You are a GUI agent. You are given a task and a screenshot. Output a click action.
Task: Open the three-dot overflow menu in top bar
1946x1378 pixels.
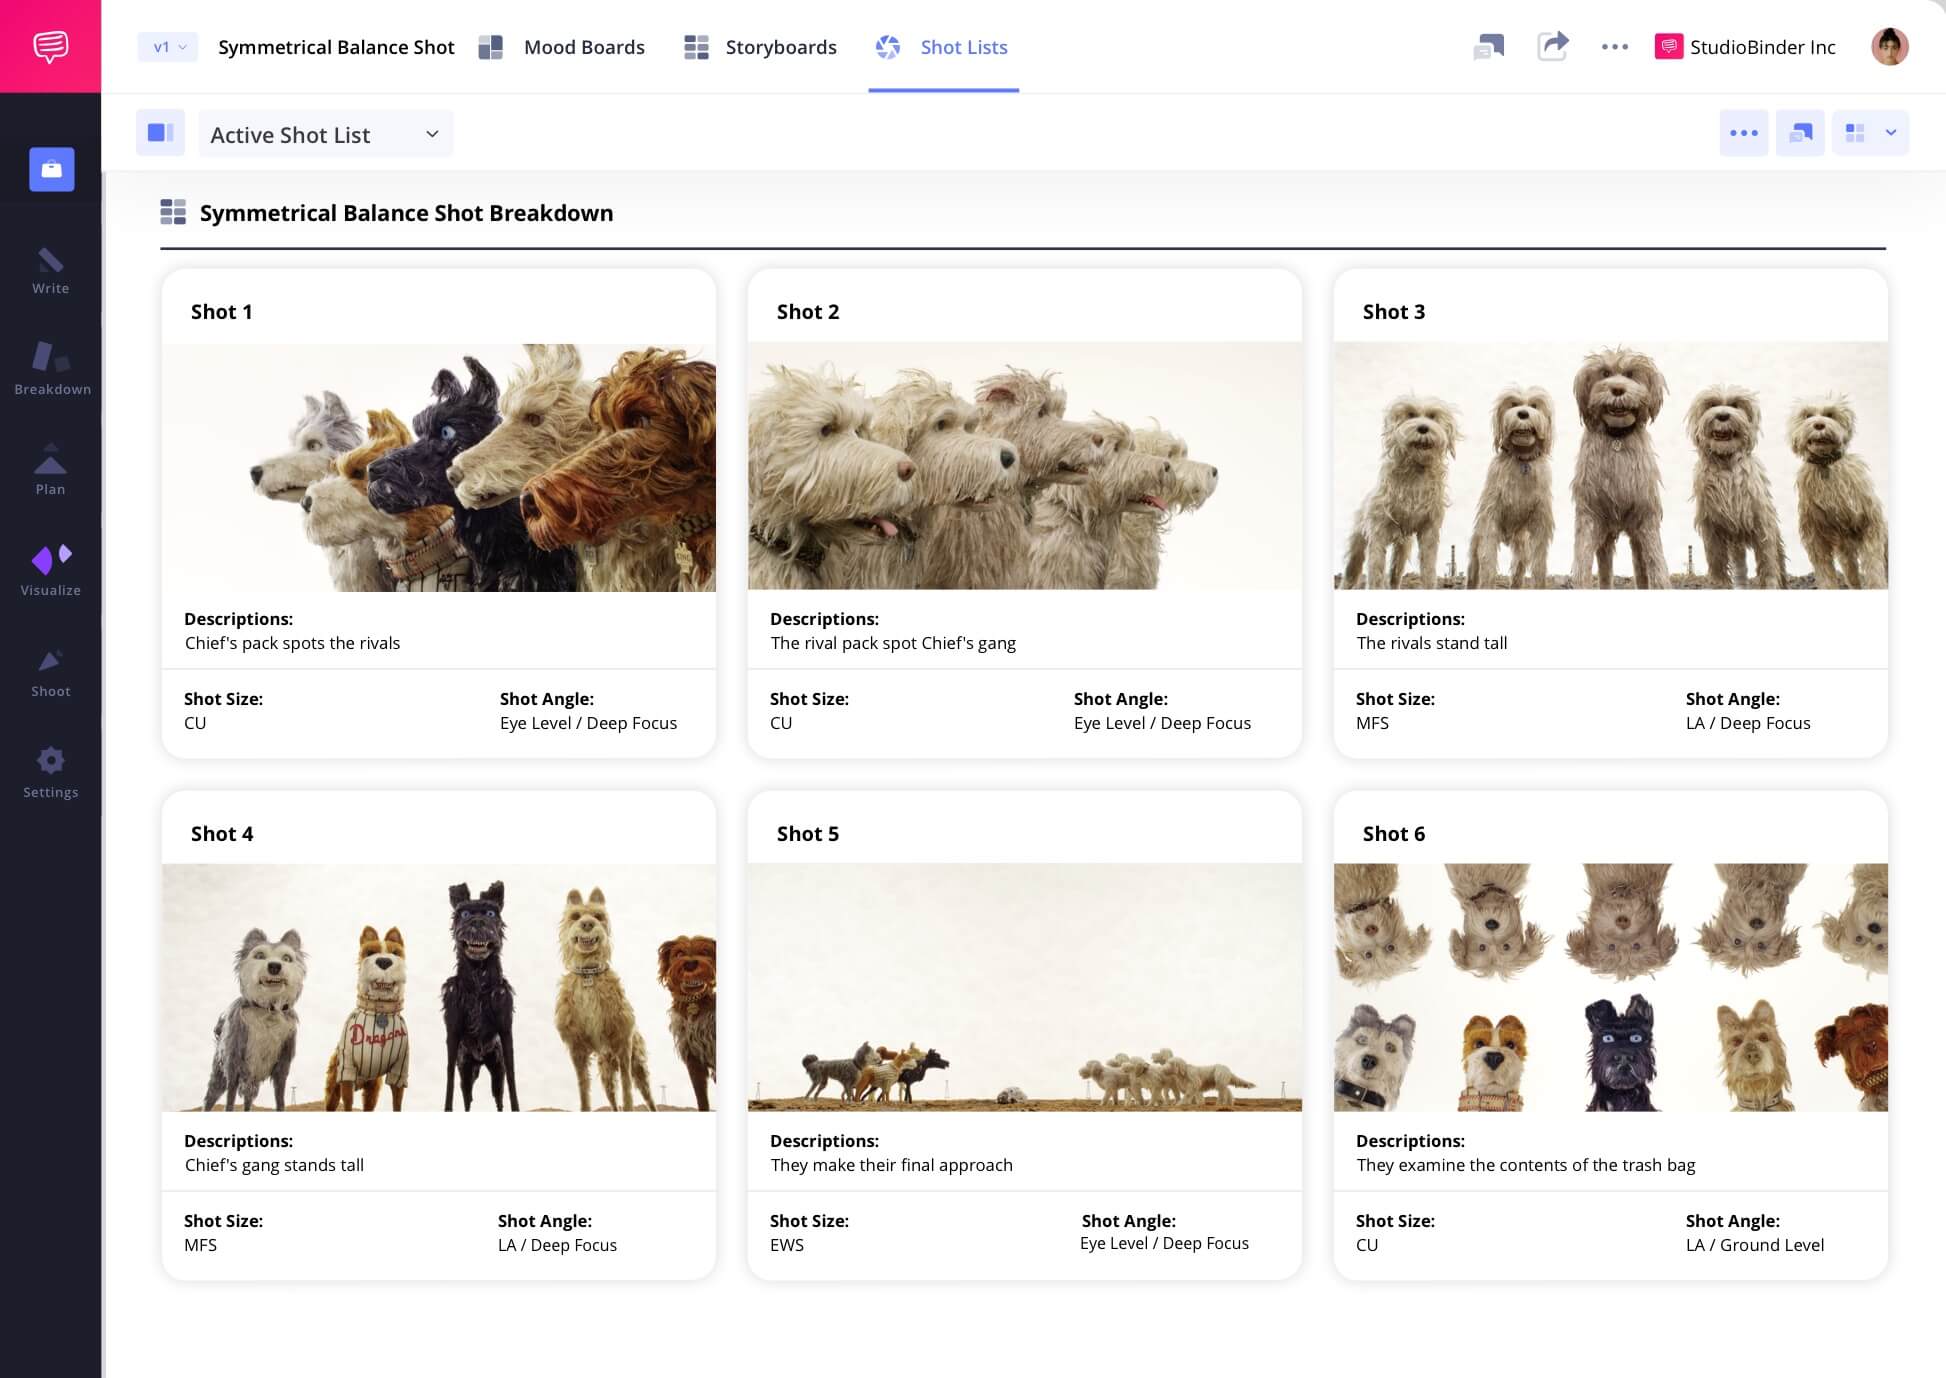pos(1614,47)
